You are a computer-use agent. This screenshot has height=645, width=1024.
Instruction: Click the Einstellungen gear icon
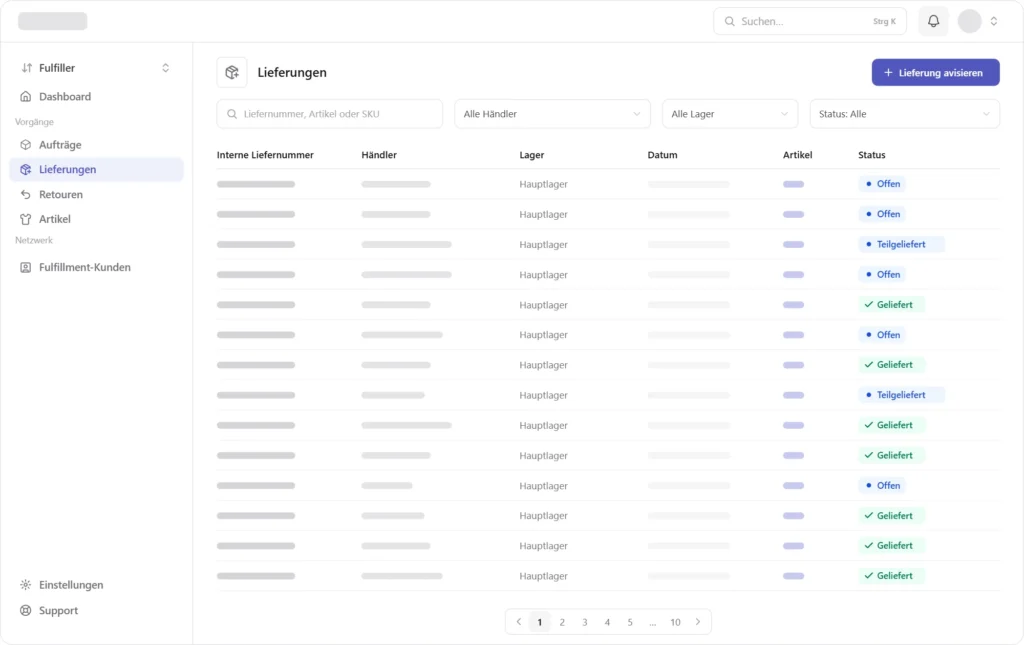25,585
